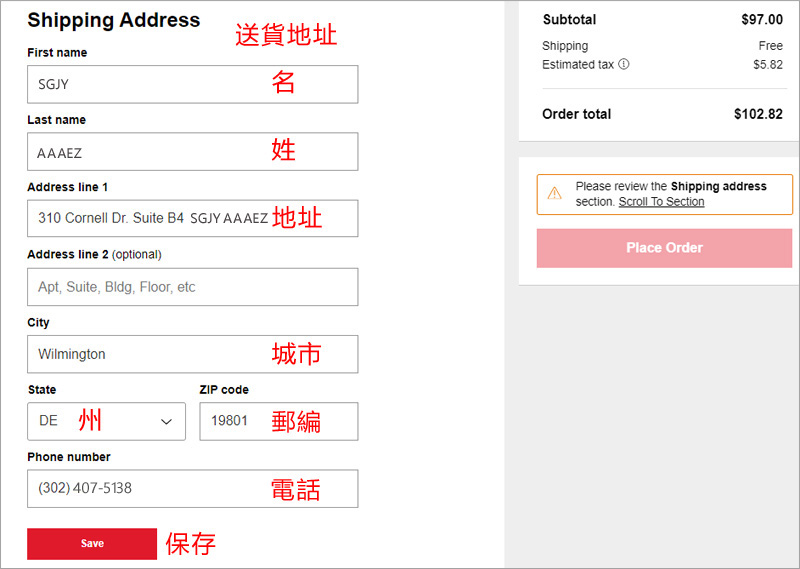Image resolution: width=800 pixels, height=569 pixels.
Task: Click the Phone number label
Action: [x=69, y=457]
